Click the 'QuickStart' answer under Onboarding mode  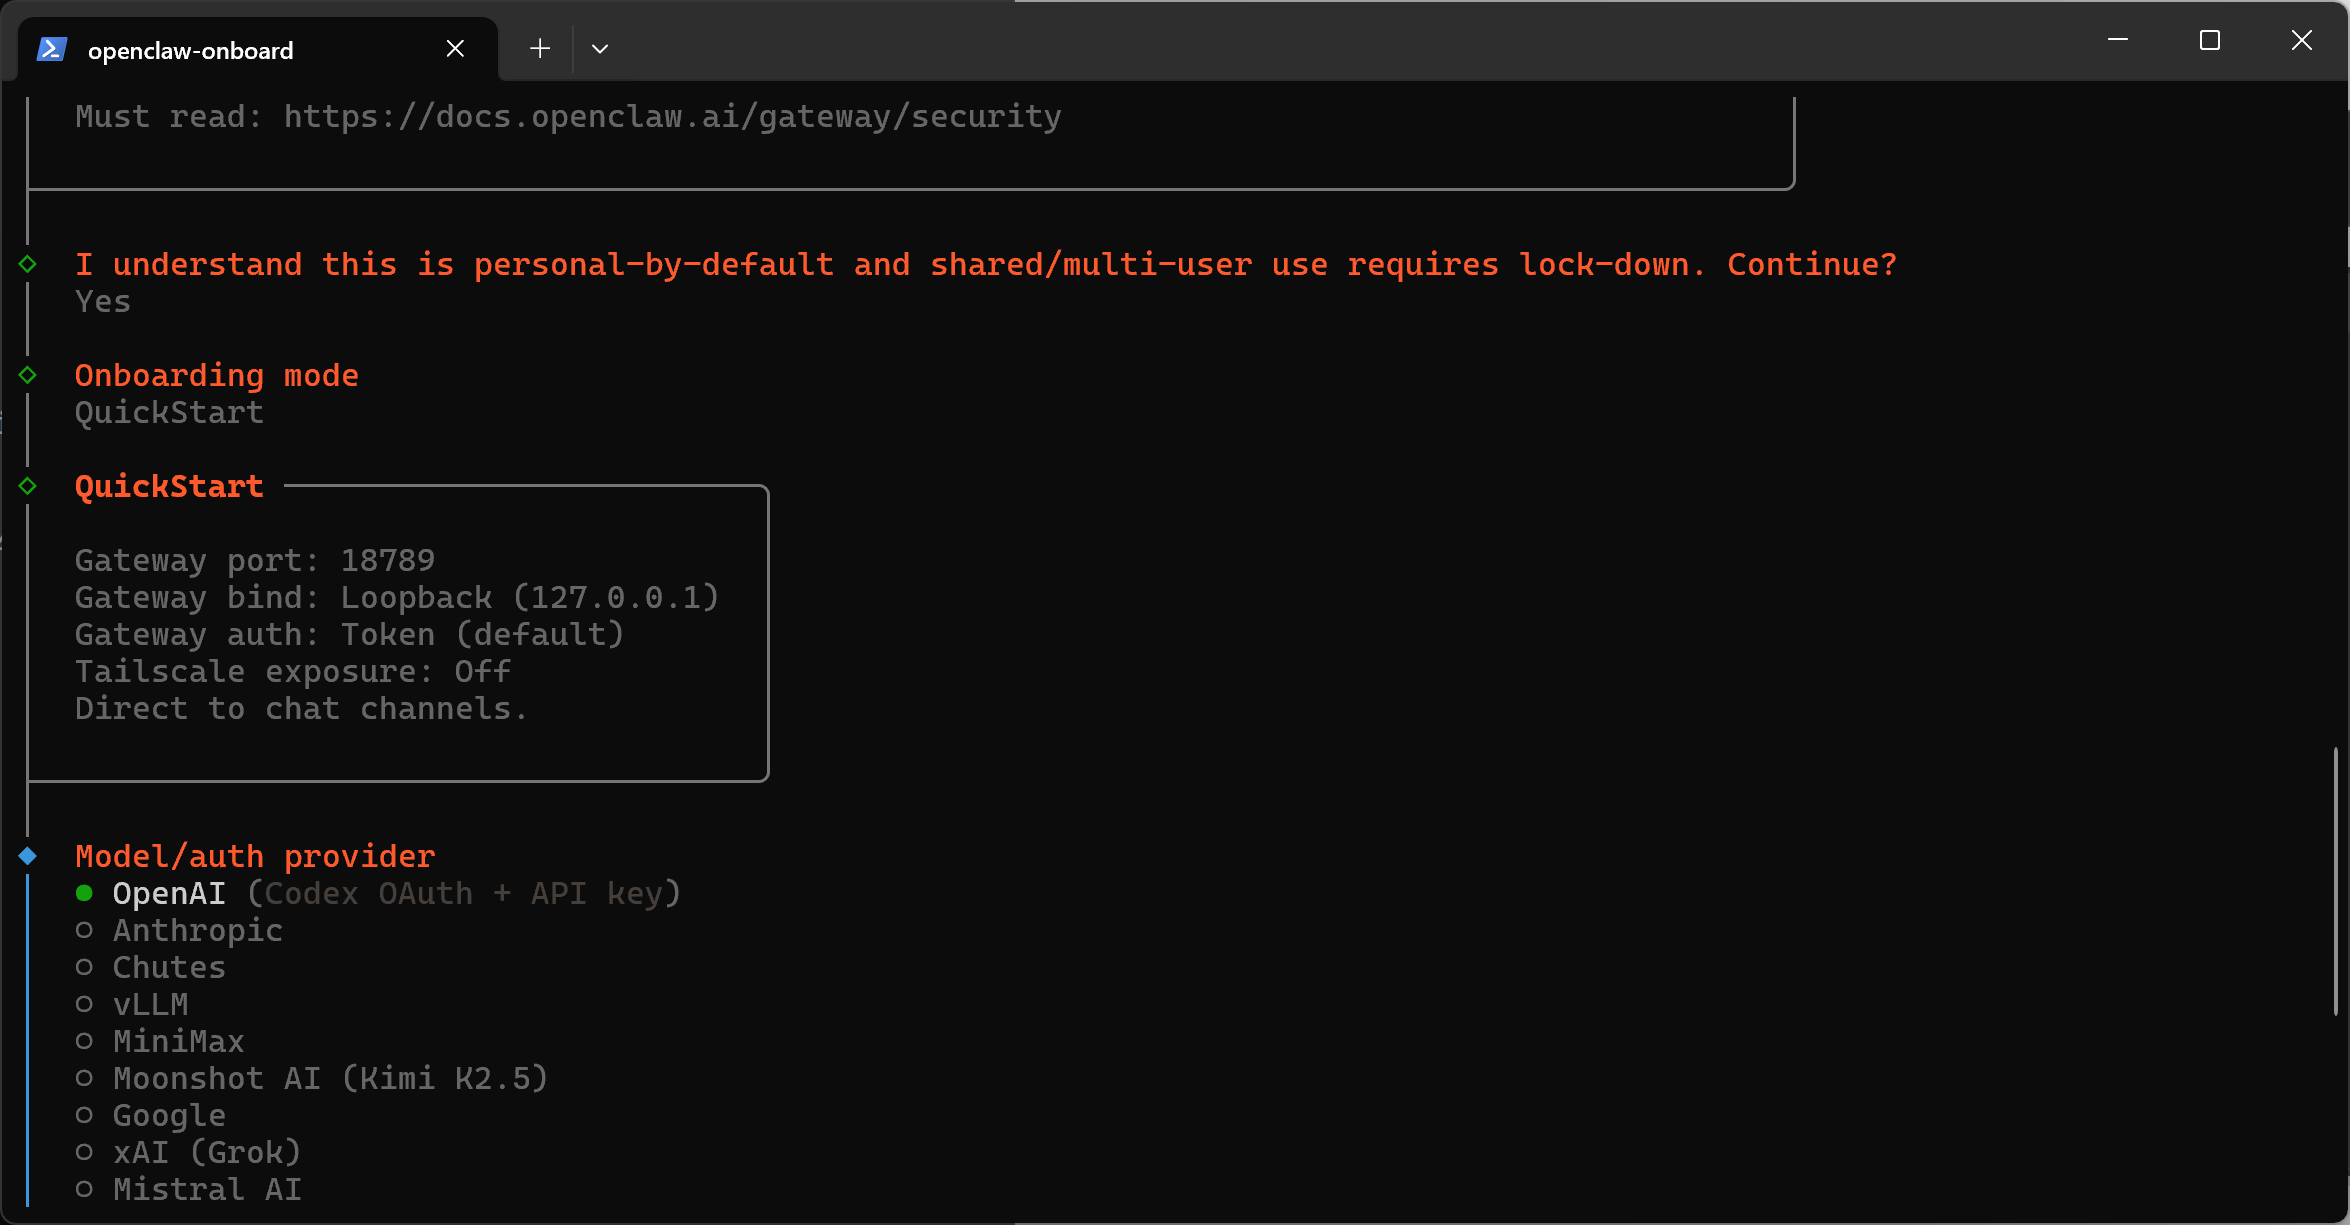(170, 412)
